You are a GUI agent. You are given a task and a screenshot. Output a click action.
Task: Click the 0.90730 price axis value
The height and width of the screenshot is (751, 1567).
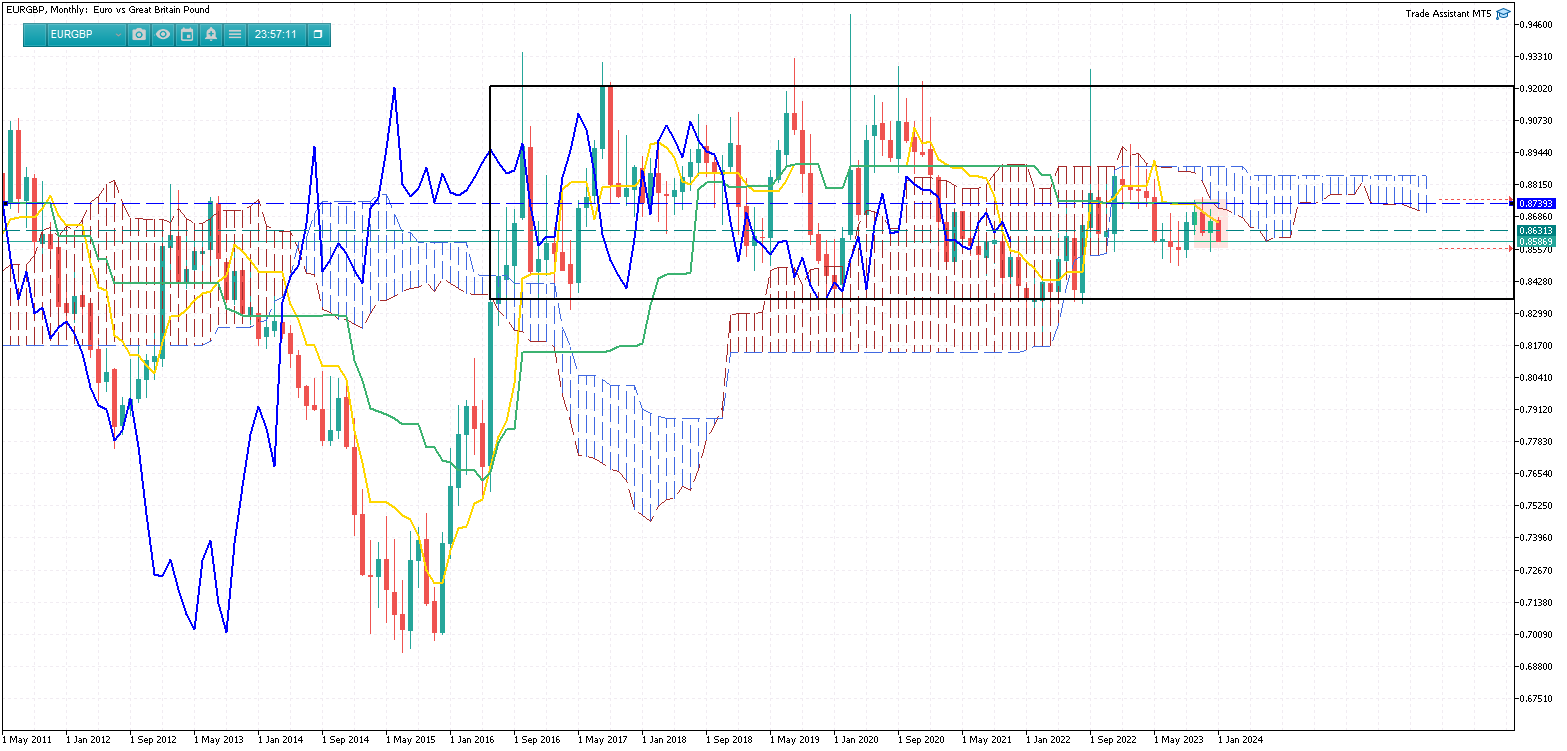coord(1537,121)
